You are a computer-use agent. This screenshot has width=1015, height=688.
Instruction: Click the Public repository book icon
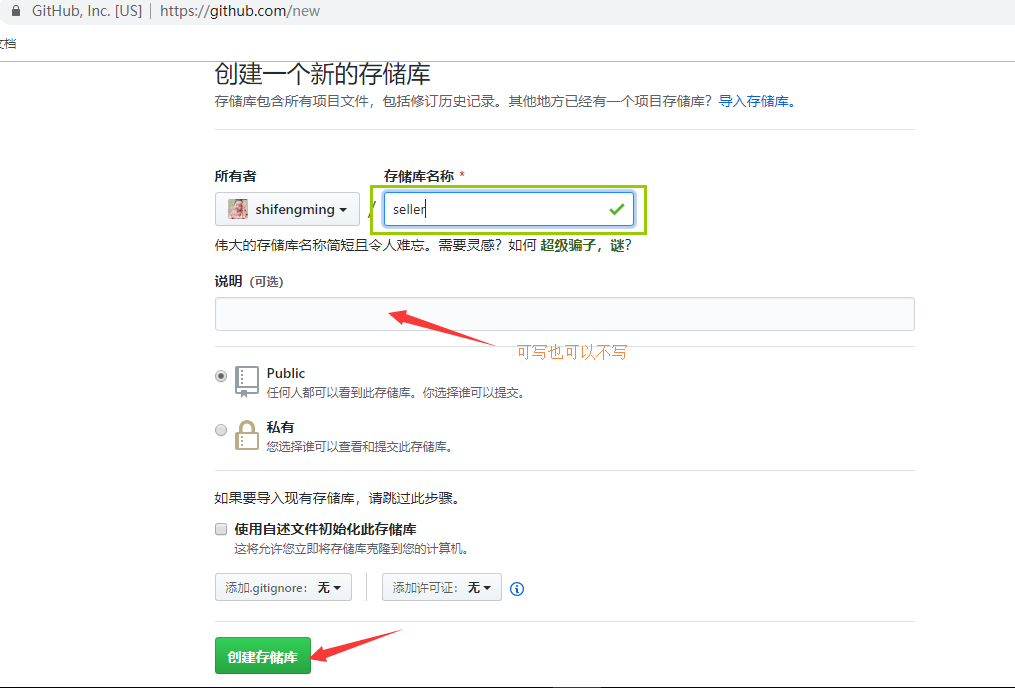click(x=246, y=381)
